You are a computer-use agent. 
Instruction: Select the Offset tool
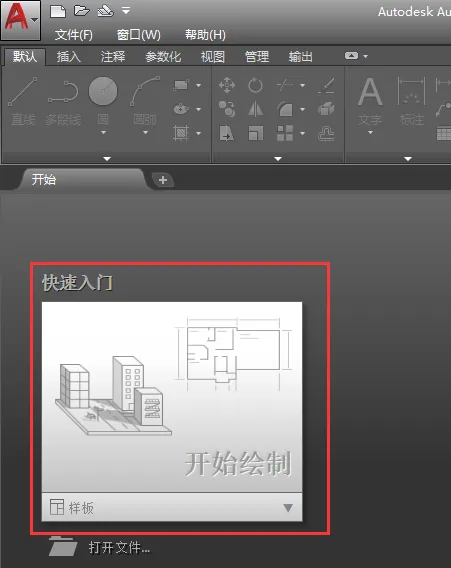pos(326,133)
